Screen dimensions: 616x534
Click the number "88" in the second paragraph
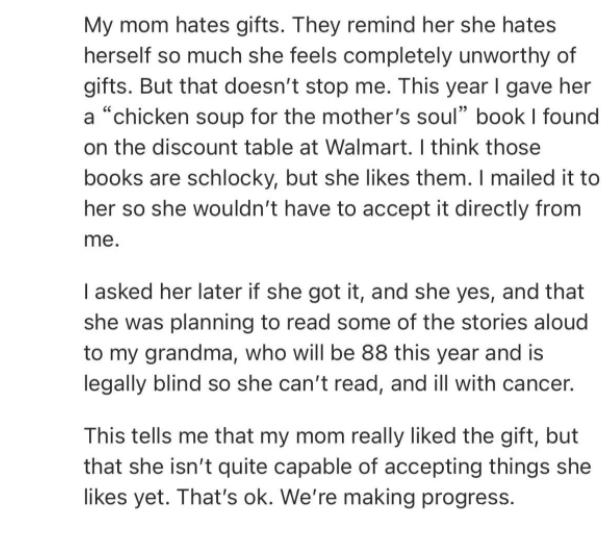click(374, 352)
